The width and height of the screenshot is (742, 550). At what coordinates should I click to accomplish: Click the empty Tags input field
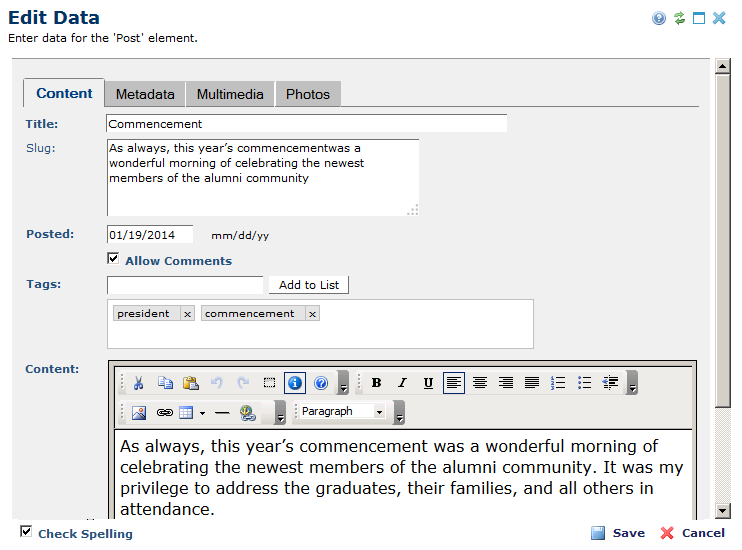185,285
